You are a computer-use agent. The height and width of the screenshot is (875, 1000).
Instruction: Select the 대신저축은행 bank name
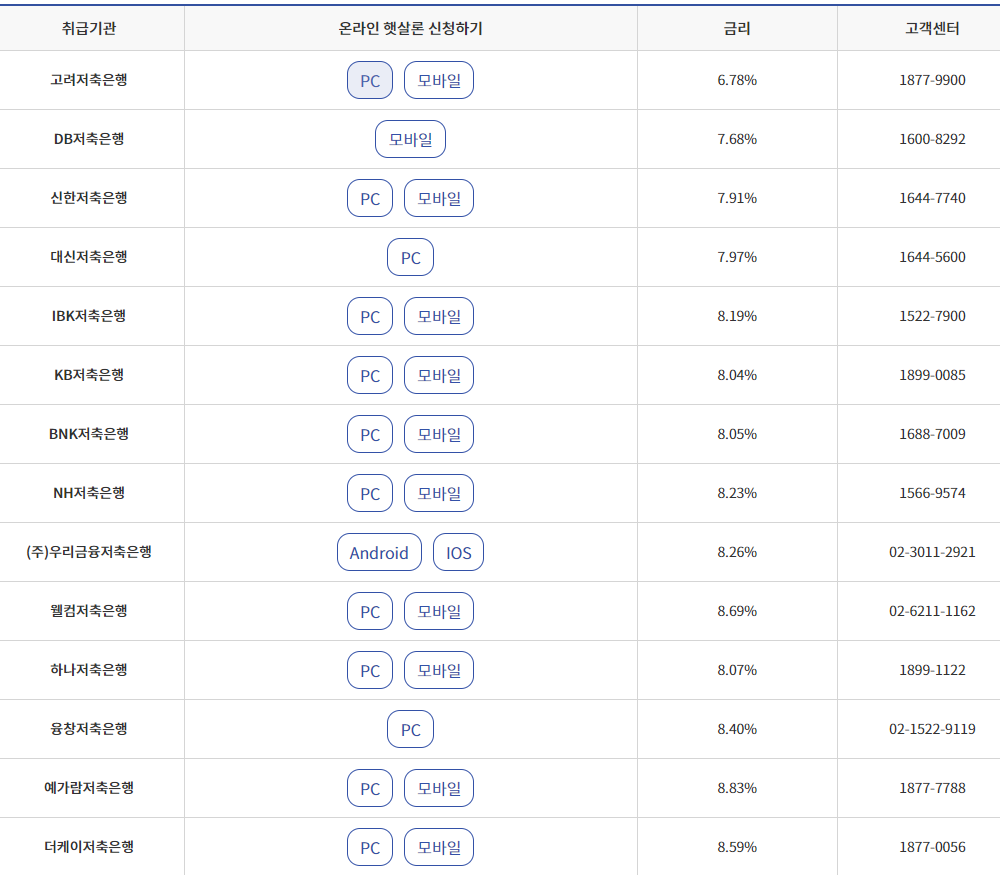(x=89, y=257)
